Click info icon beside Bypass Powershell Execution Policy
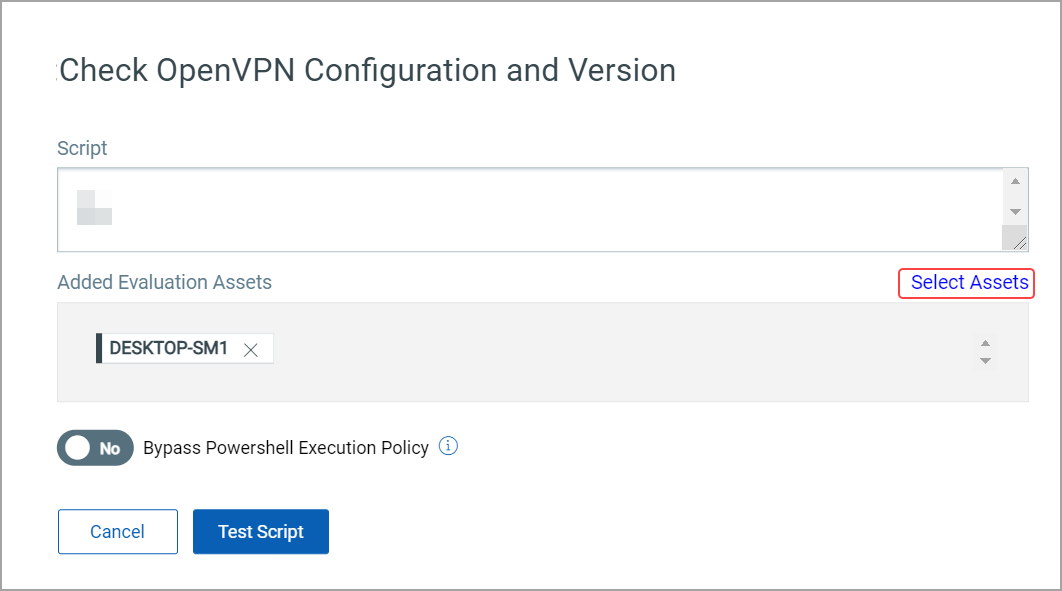Image resolution: width=1062 pixels, height=591 pixels. click(x=449, y=446)
